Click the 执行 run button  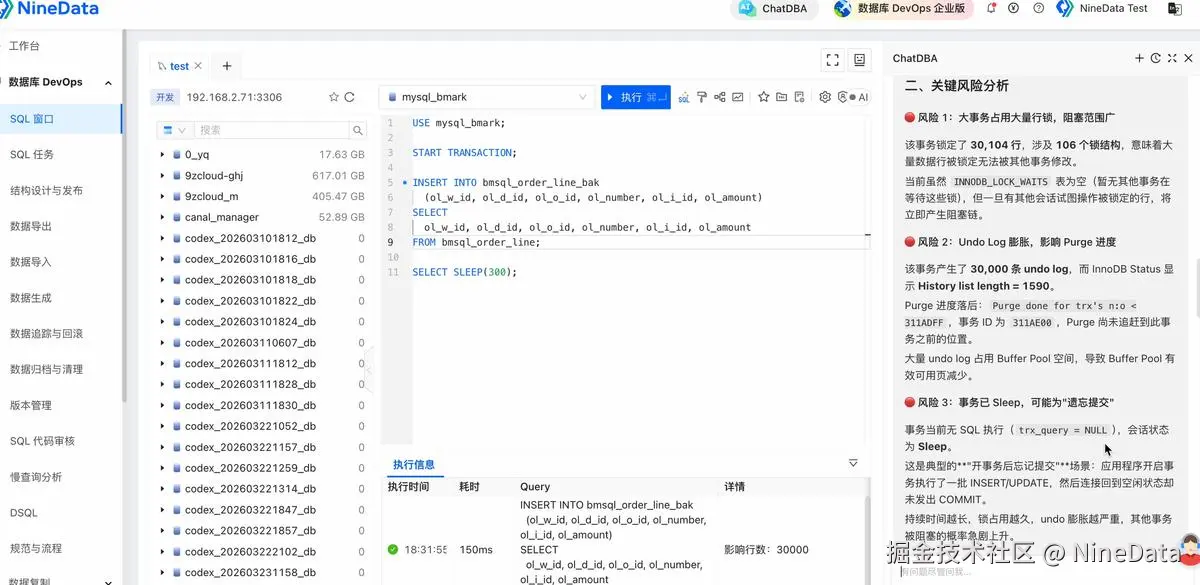(x=636, y=97)
